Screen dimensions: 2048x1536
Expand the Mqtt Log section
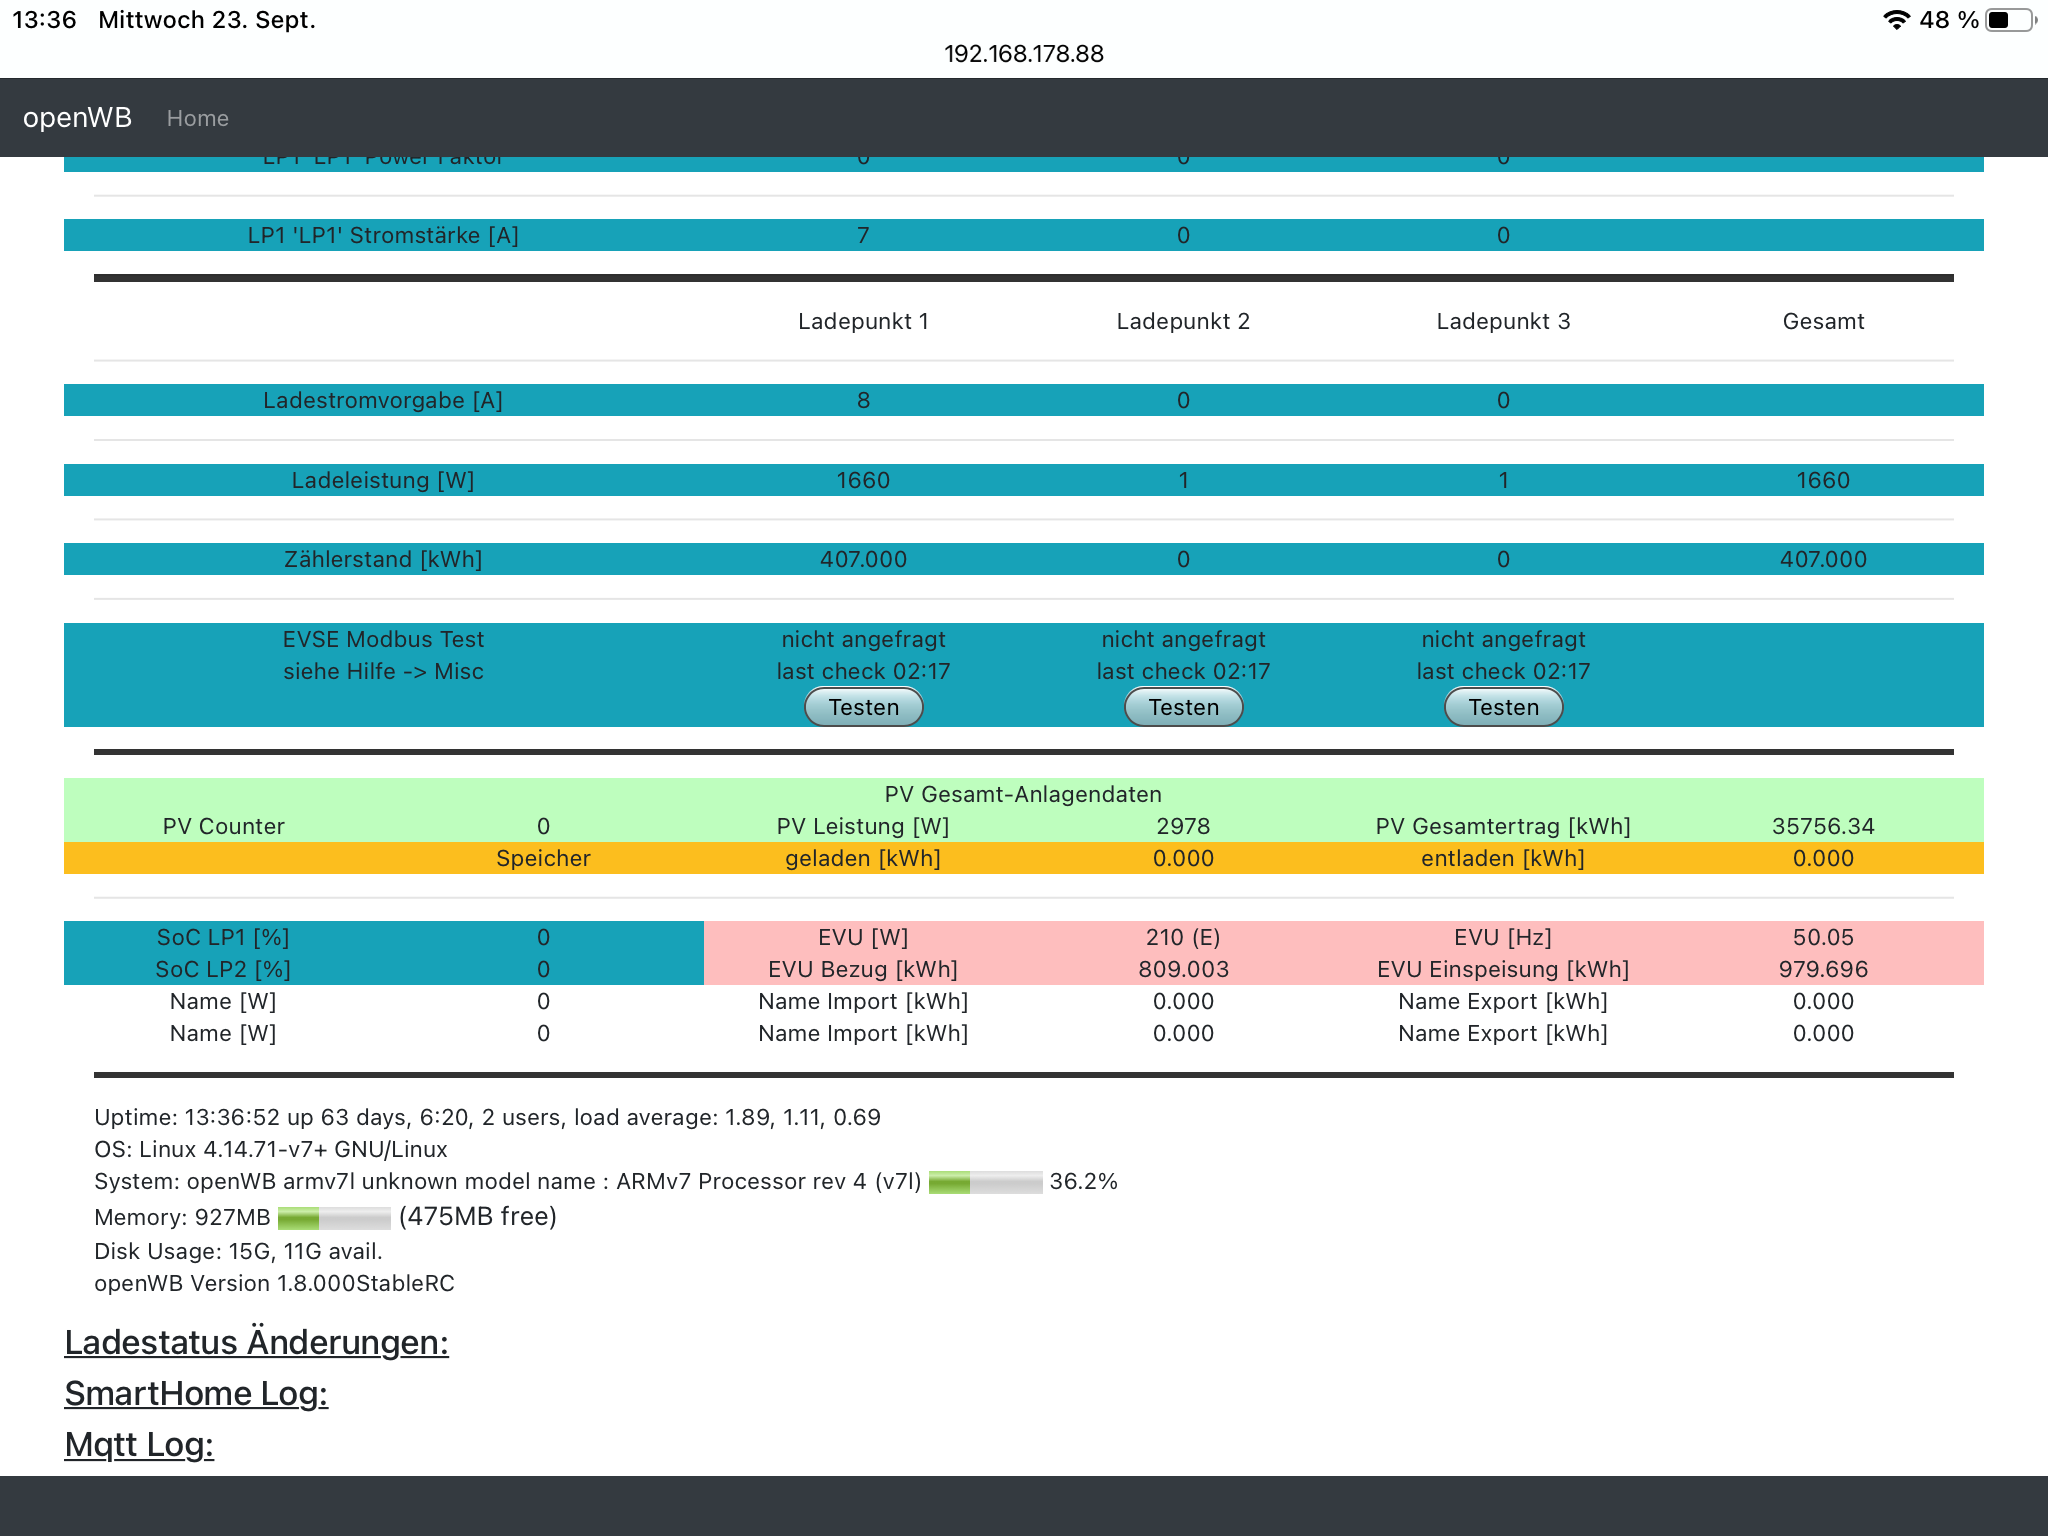pyautogui.click(x=139, y=1444)
